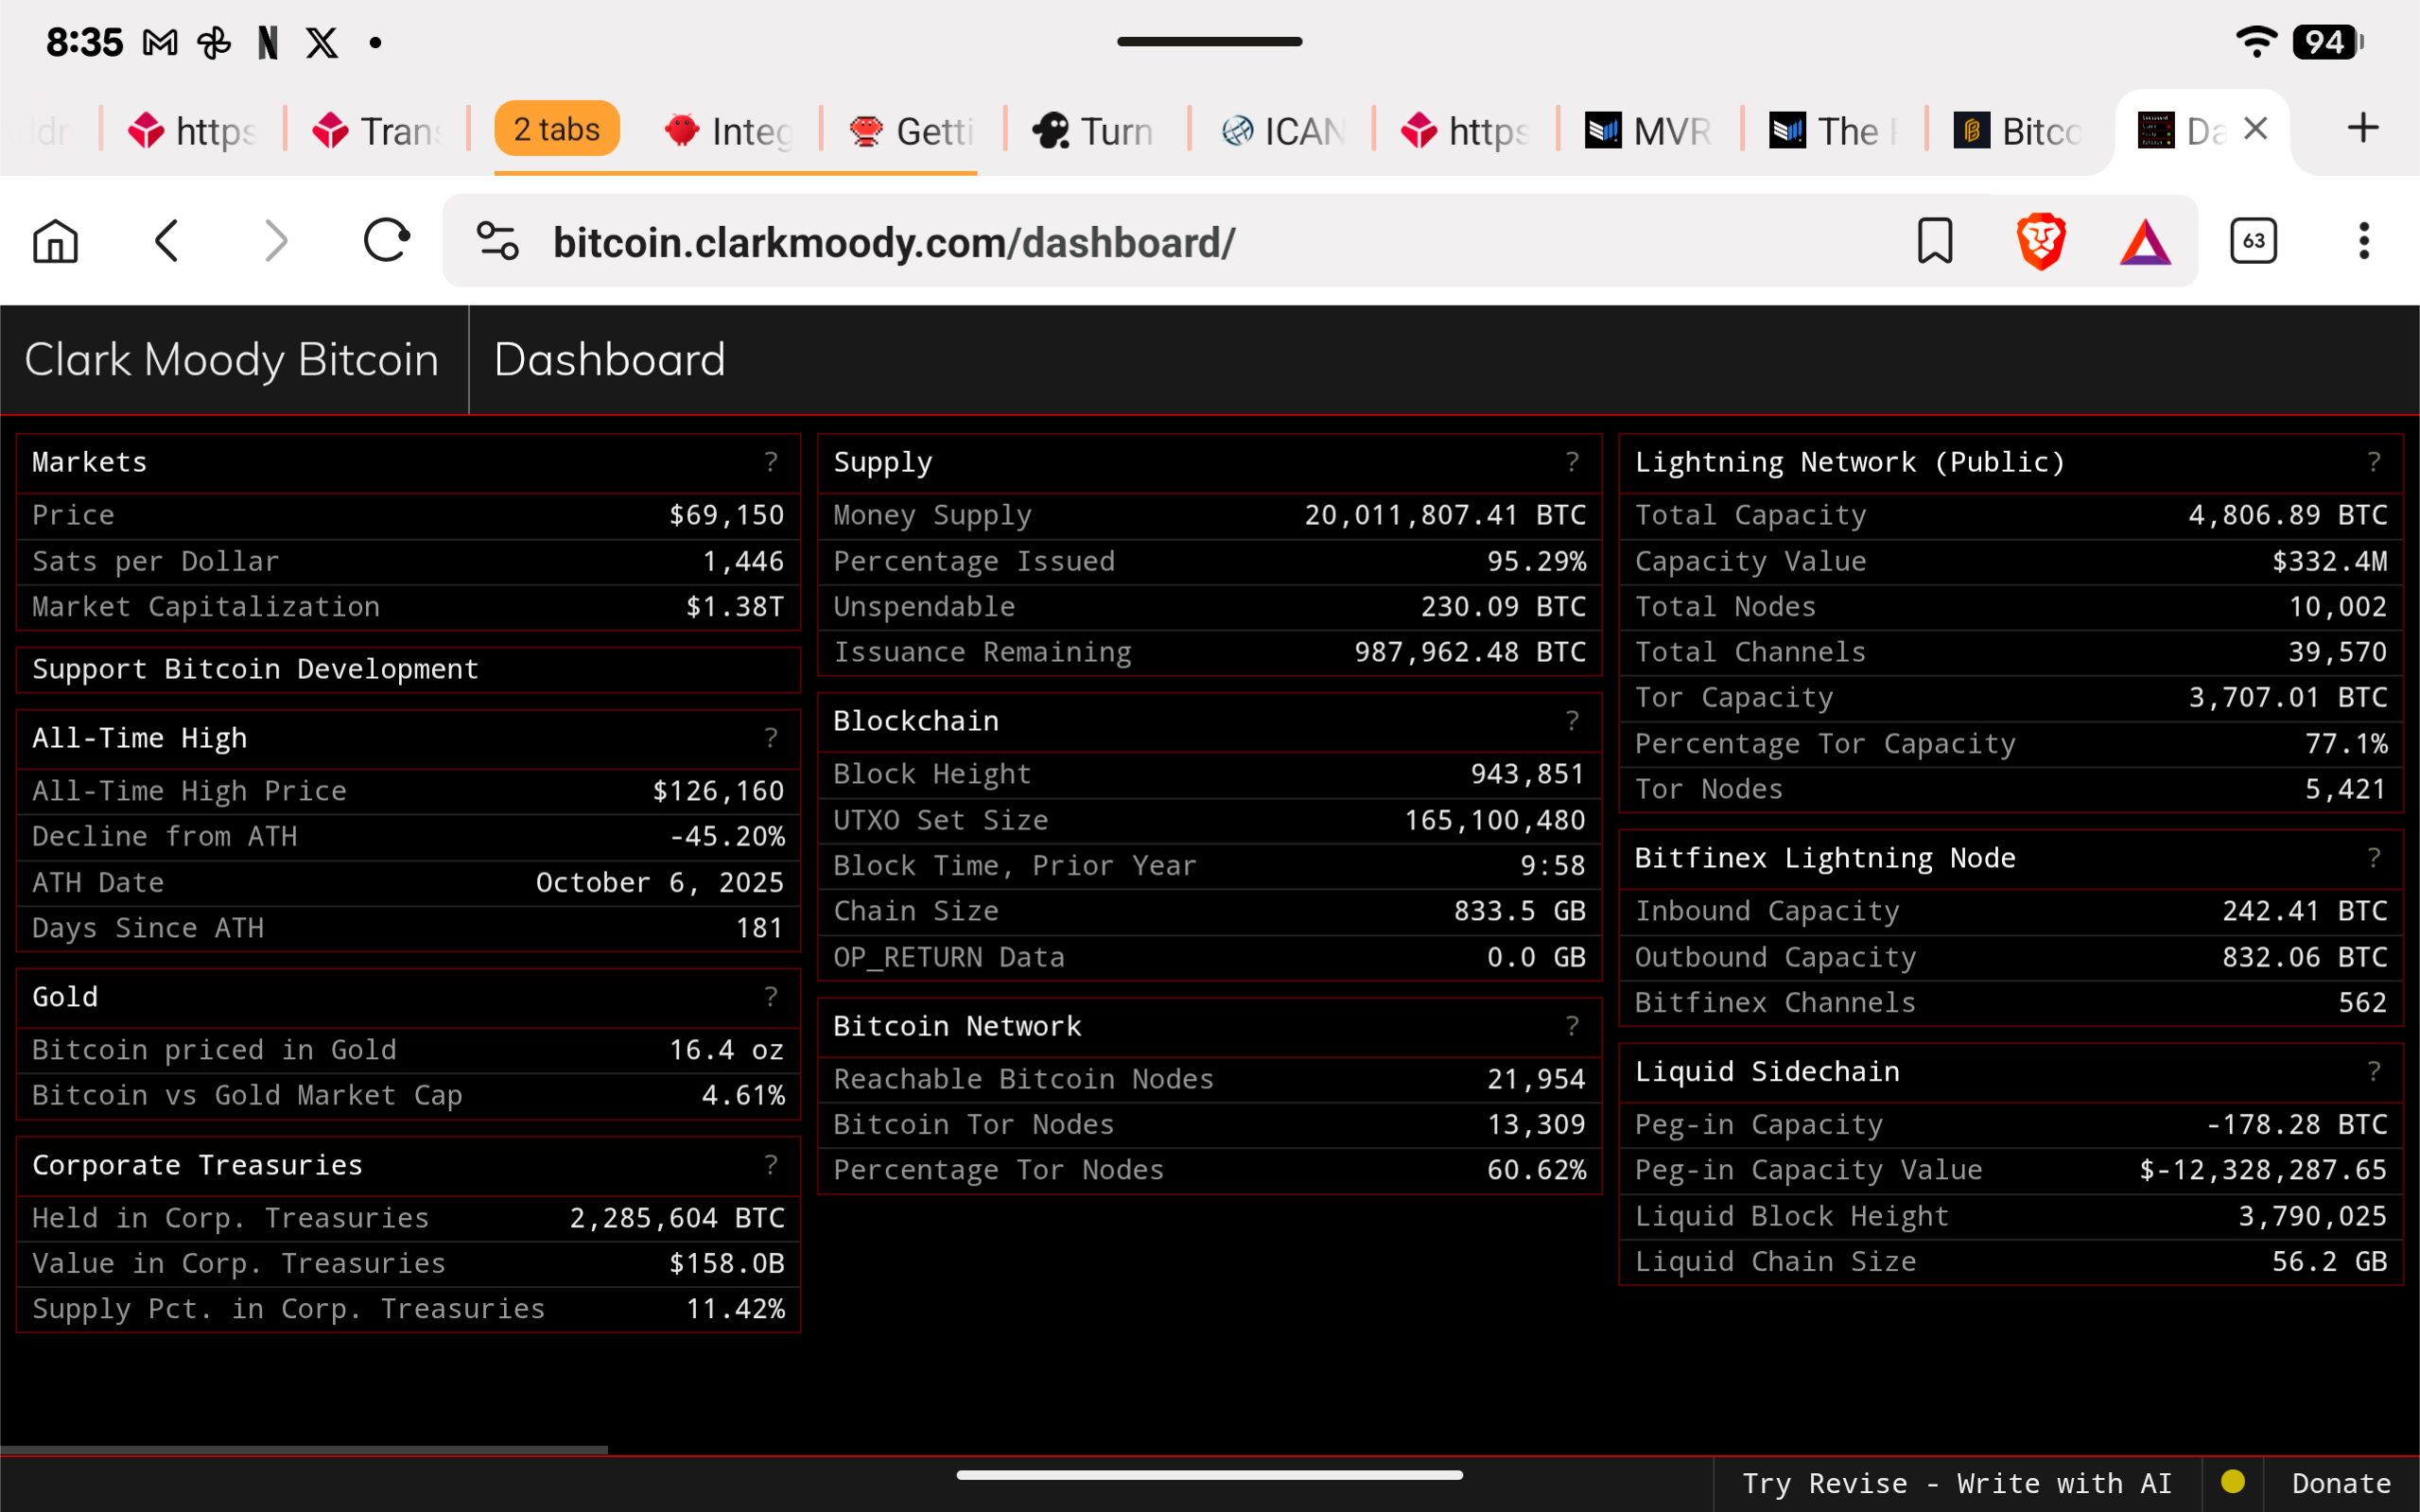Screen dimensions: 2420x1512
Task: Click Blockchain panel help question mark
Action: tap(1573, 721)
